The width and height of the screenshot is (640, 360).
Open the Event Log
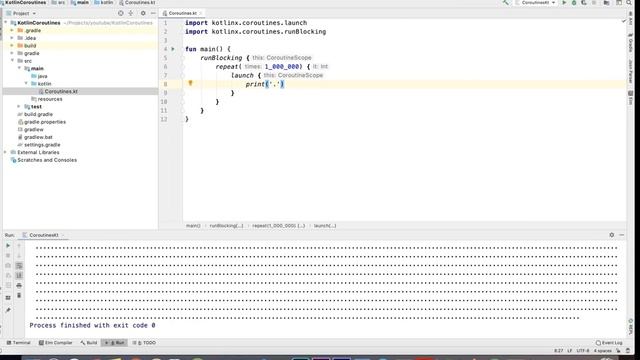point(609,343)
